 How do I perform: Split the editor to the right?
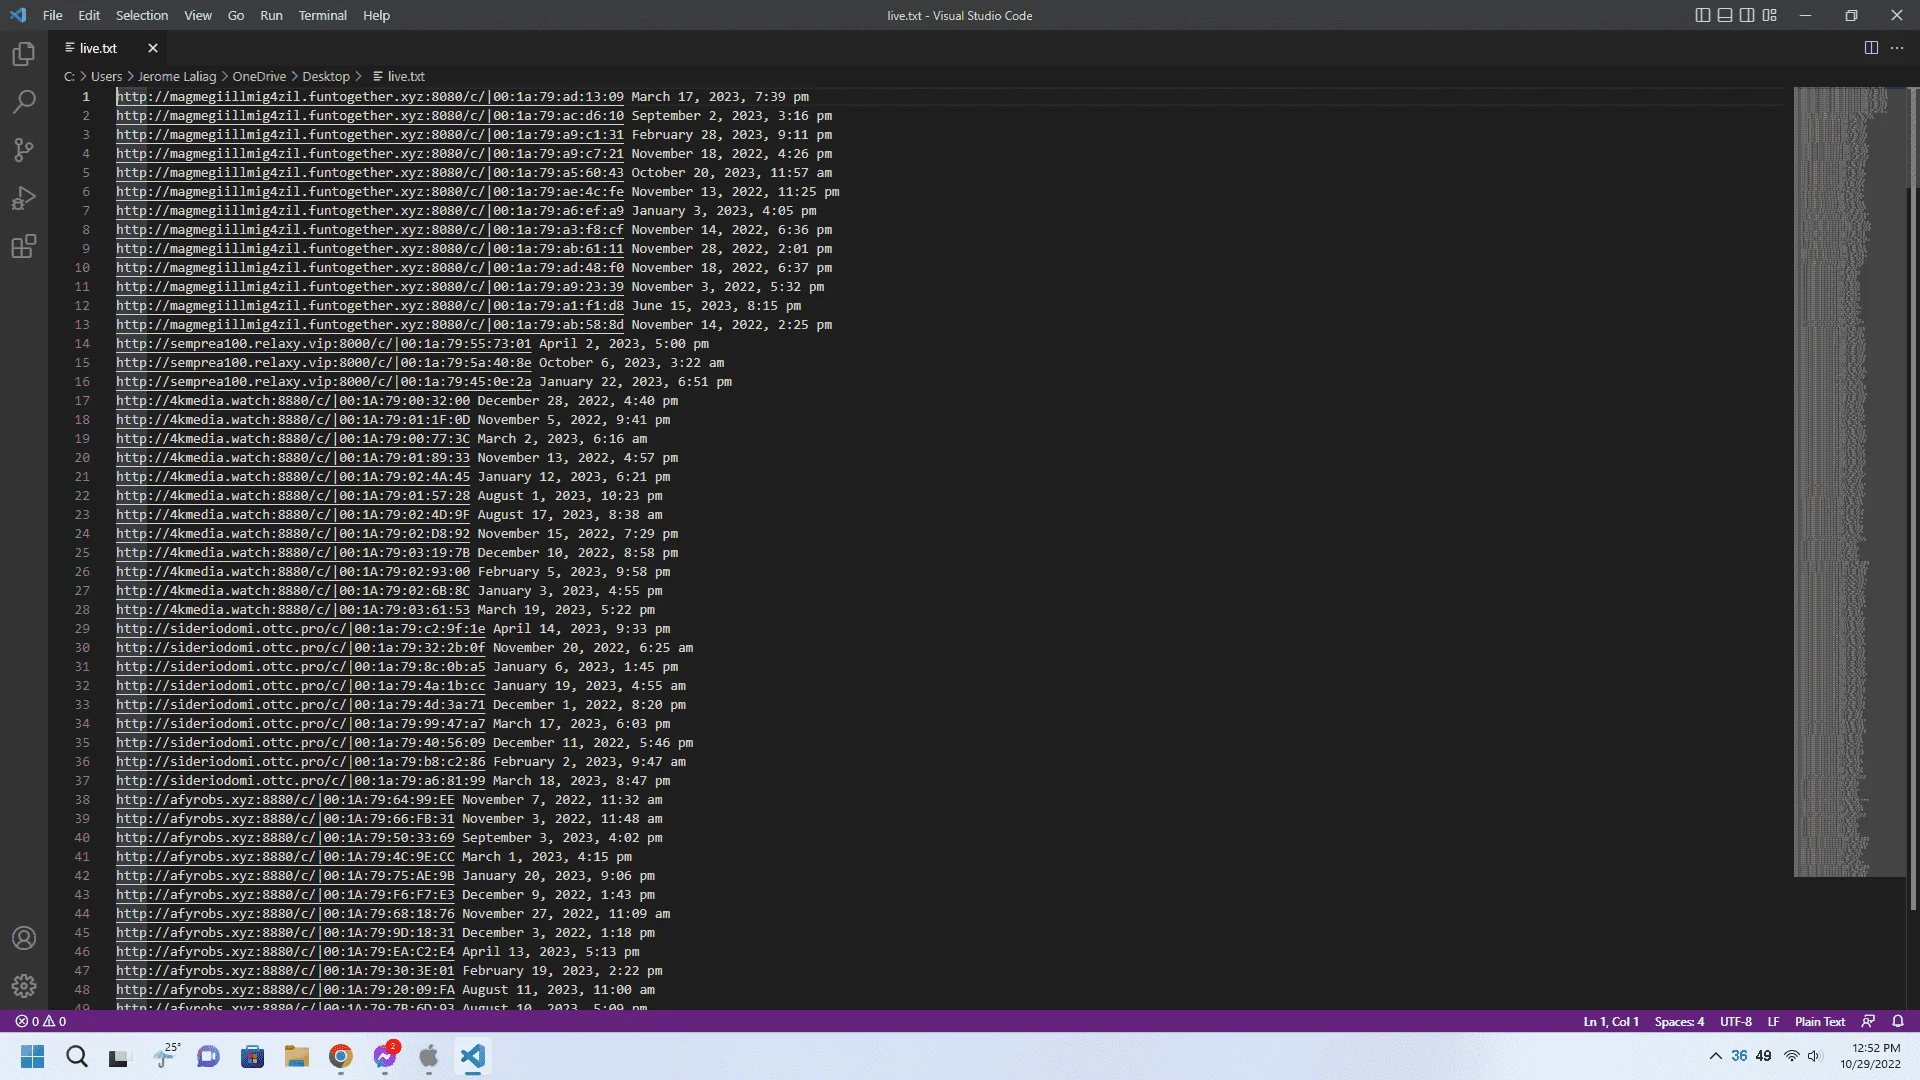click(1871, 48)
